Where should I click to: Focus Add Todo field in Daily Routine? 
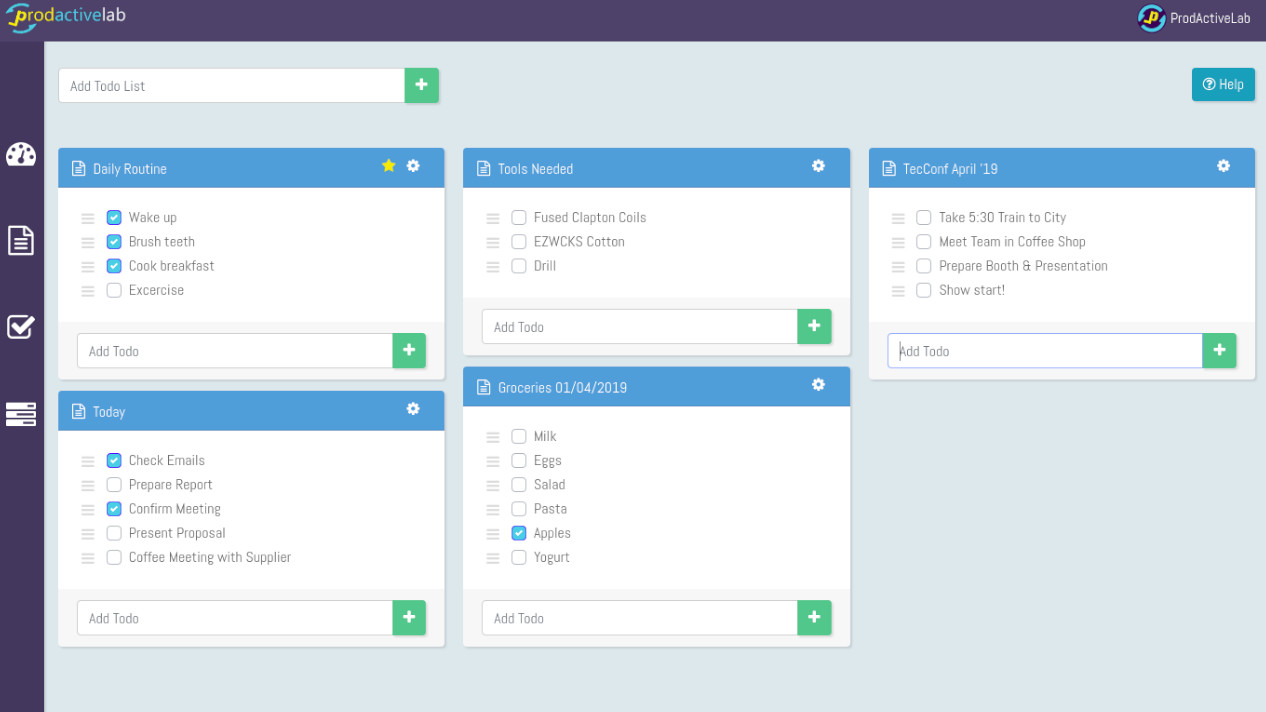pos(235,351)
